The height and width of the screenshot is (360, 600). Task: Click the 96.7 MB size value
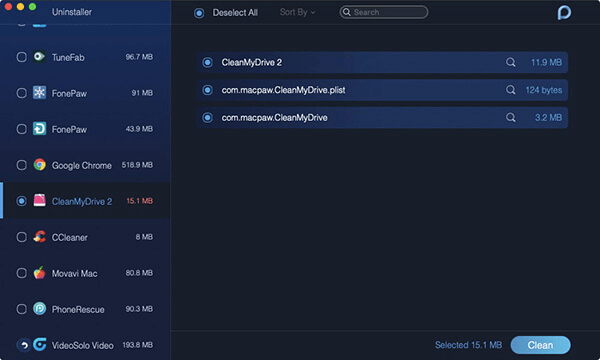(x=139, y=57)
